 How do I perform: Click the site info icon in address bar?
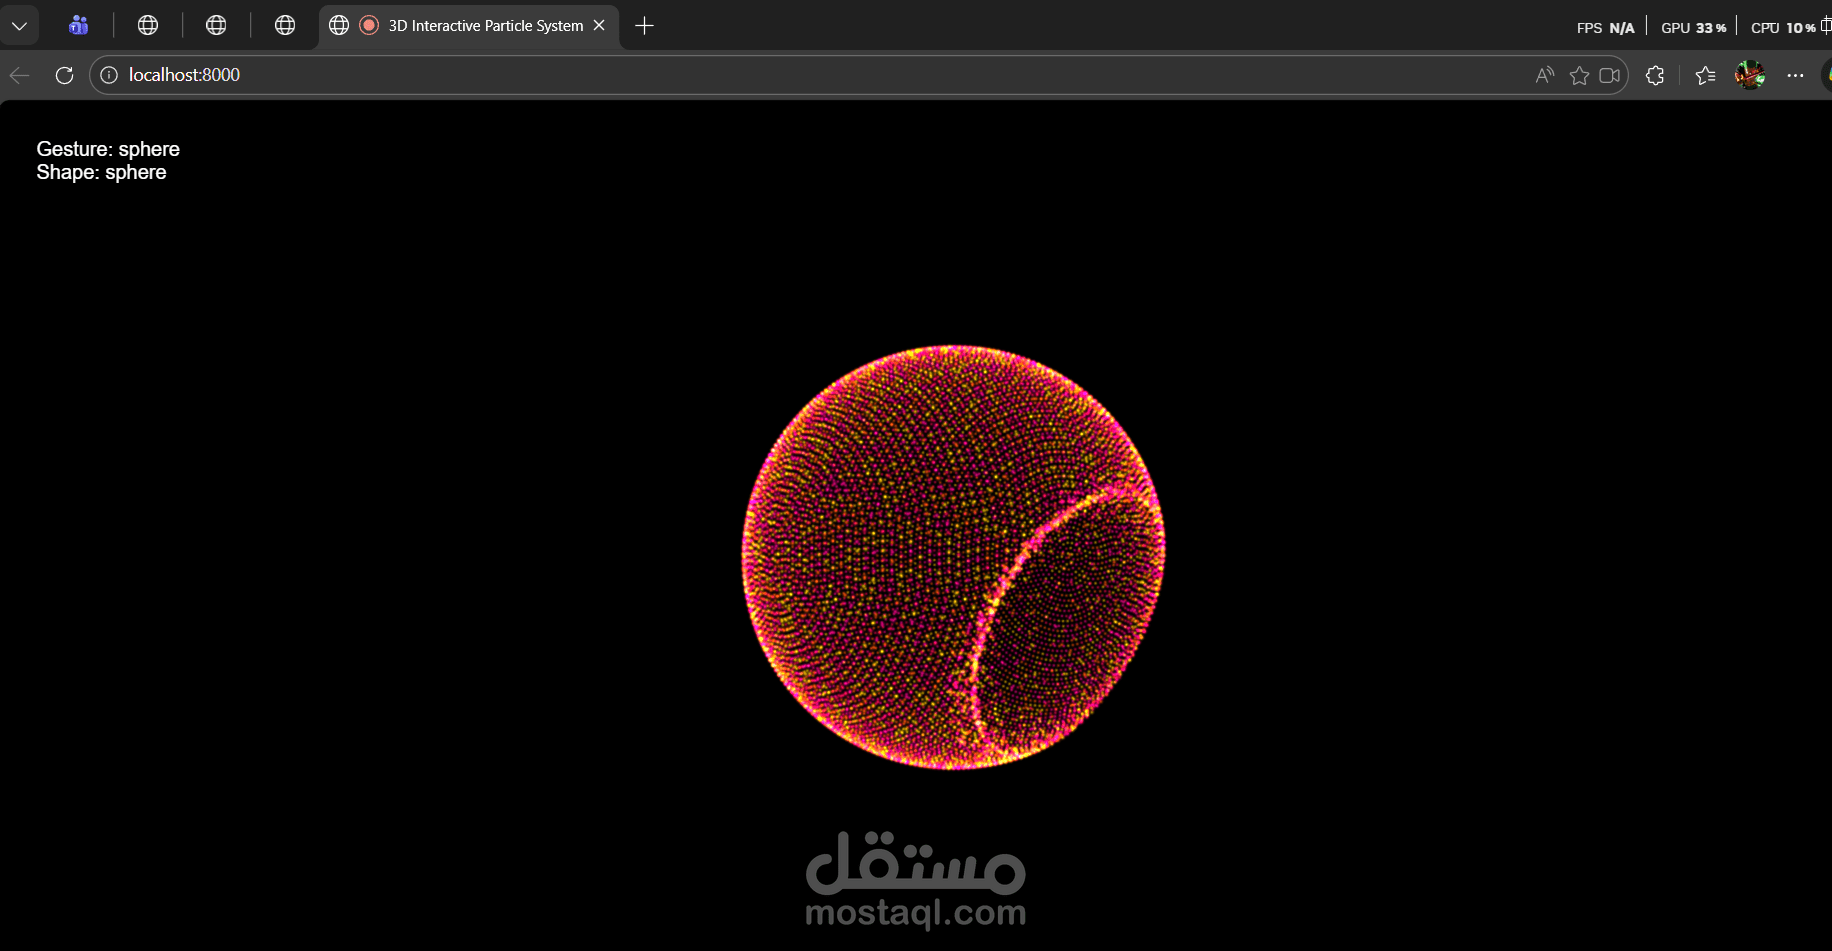(109, 74)
